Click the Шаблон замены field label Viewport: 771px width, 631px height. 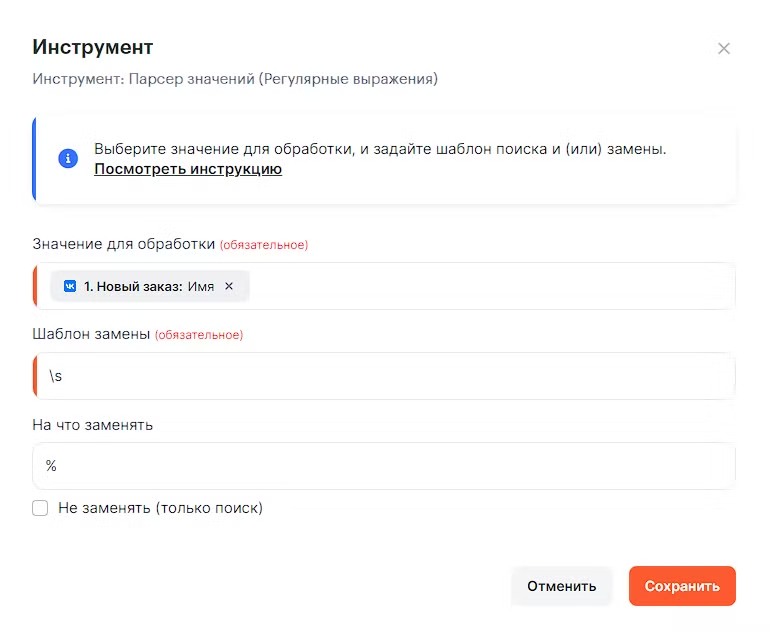91,334
